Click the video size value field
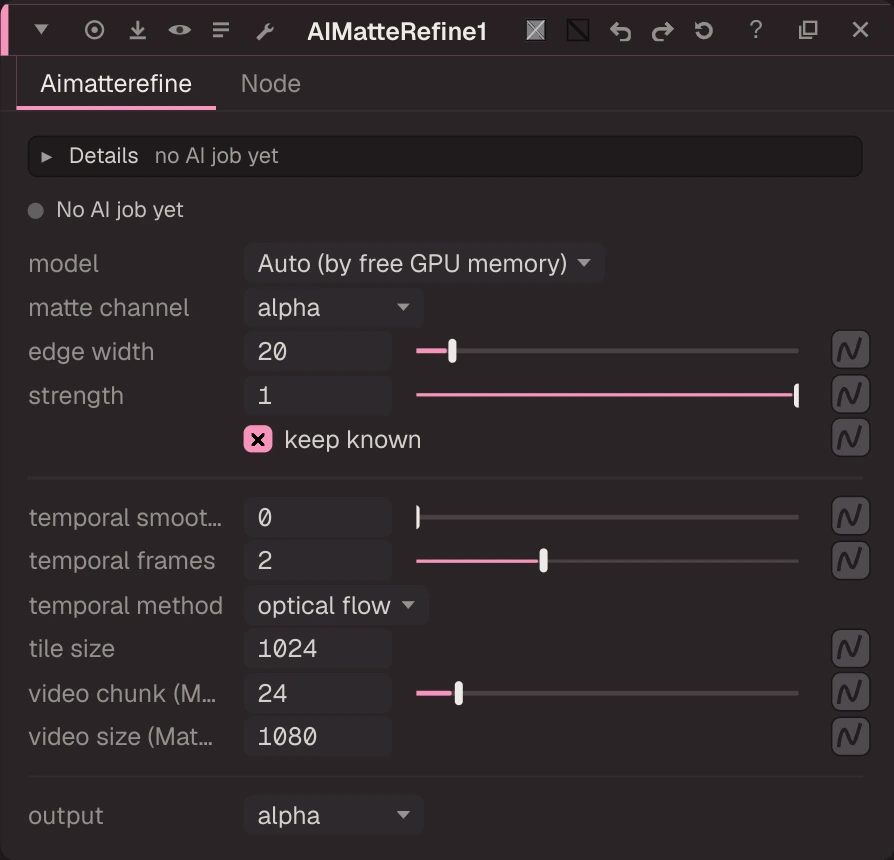Viewport: 894px width, 860px height. (x=318, y=737)
